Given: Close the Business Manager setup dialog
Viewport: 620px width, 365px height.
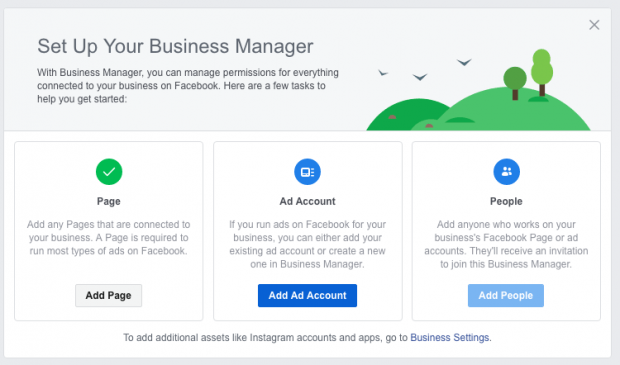Looking at the screenshot, I should click(x=594, y=25).
